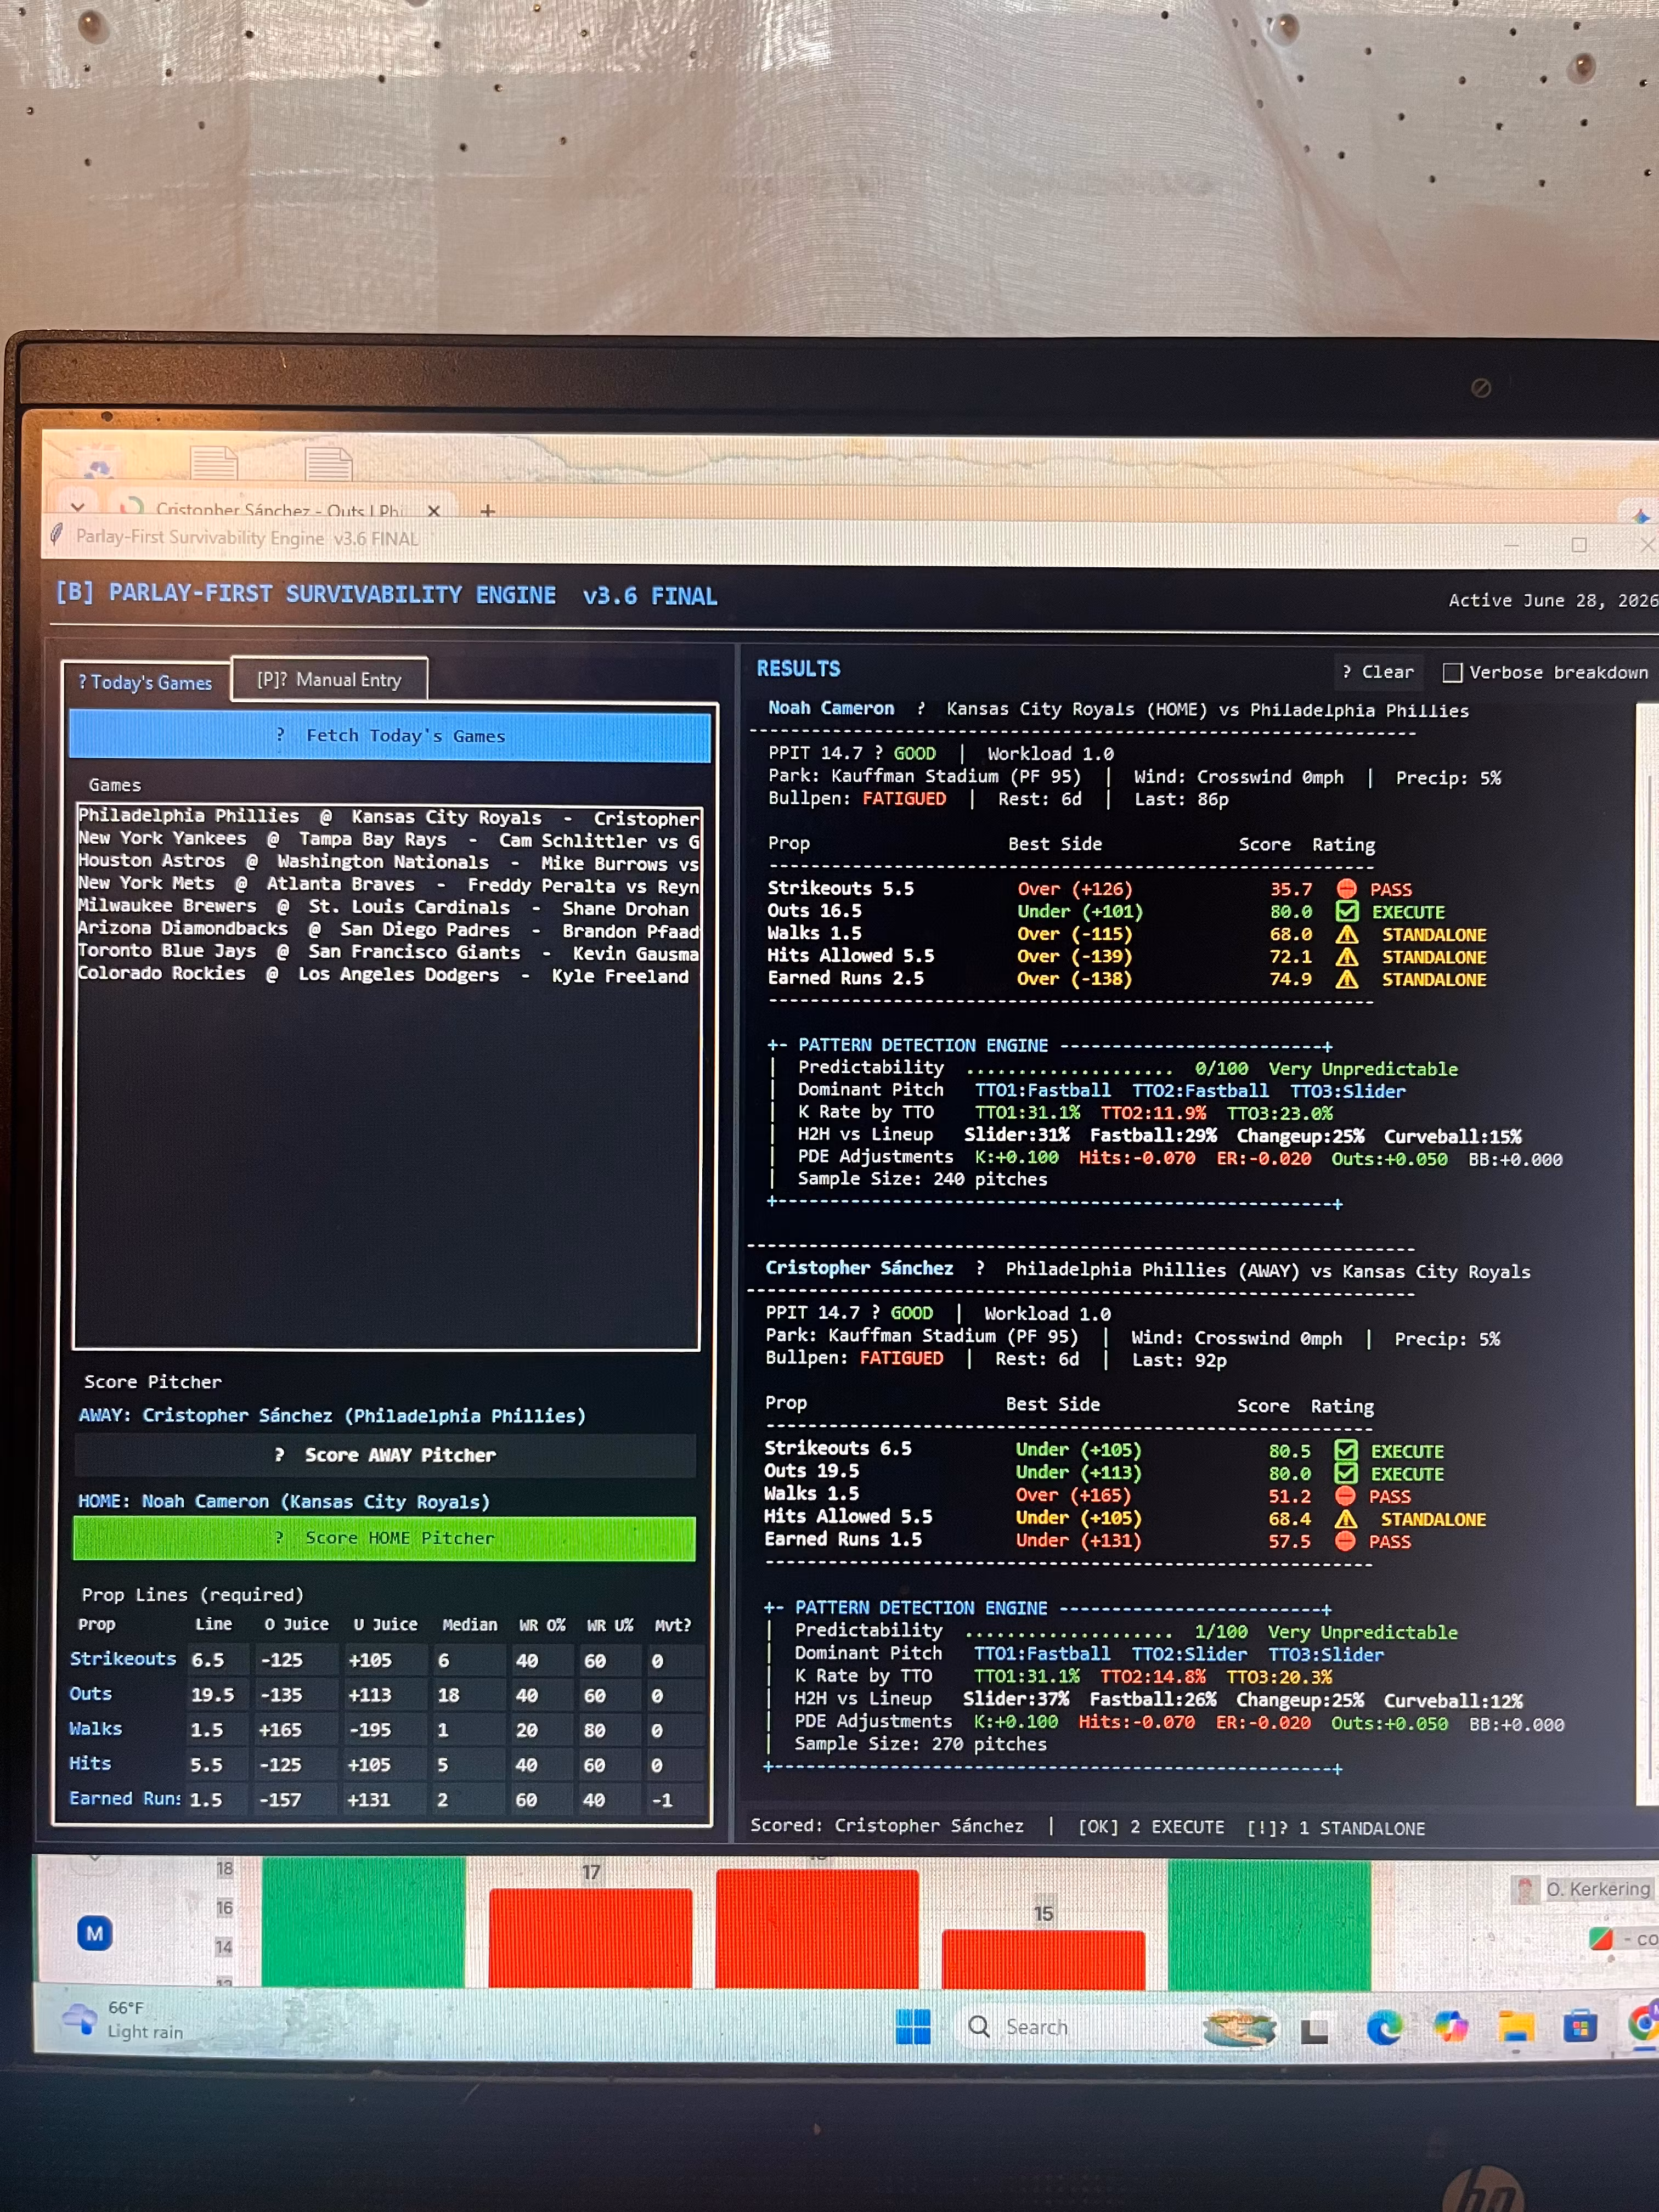This screenshot has width=1659, height=2212.
Task: Click Score HOME Pitcher button
Action: [384, 1538]
